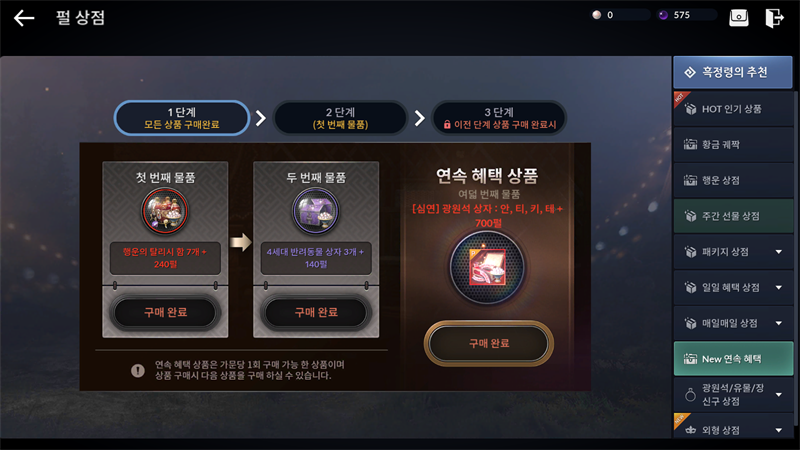Open the HOT 인기 상품 menu
Screen dimensions: 800x450
point(733,109)
